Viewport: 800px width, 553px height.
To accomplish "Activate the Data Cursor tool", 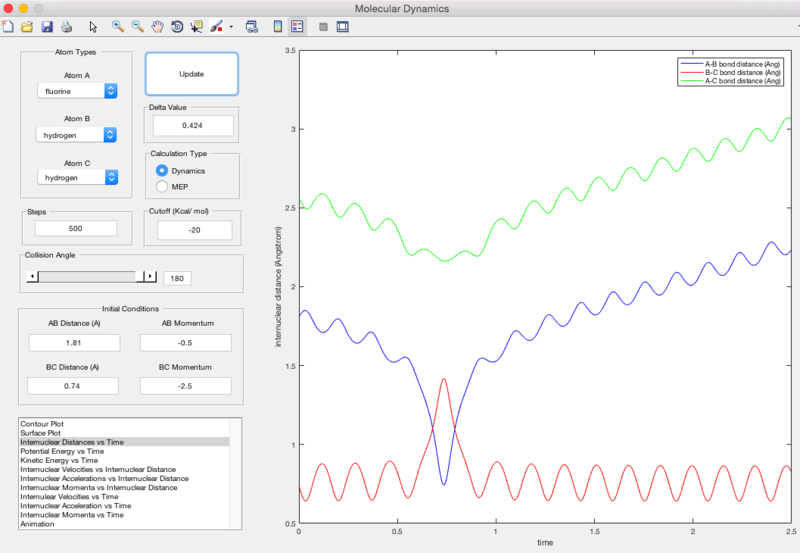I will [x=196, y=27].
